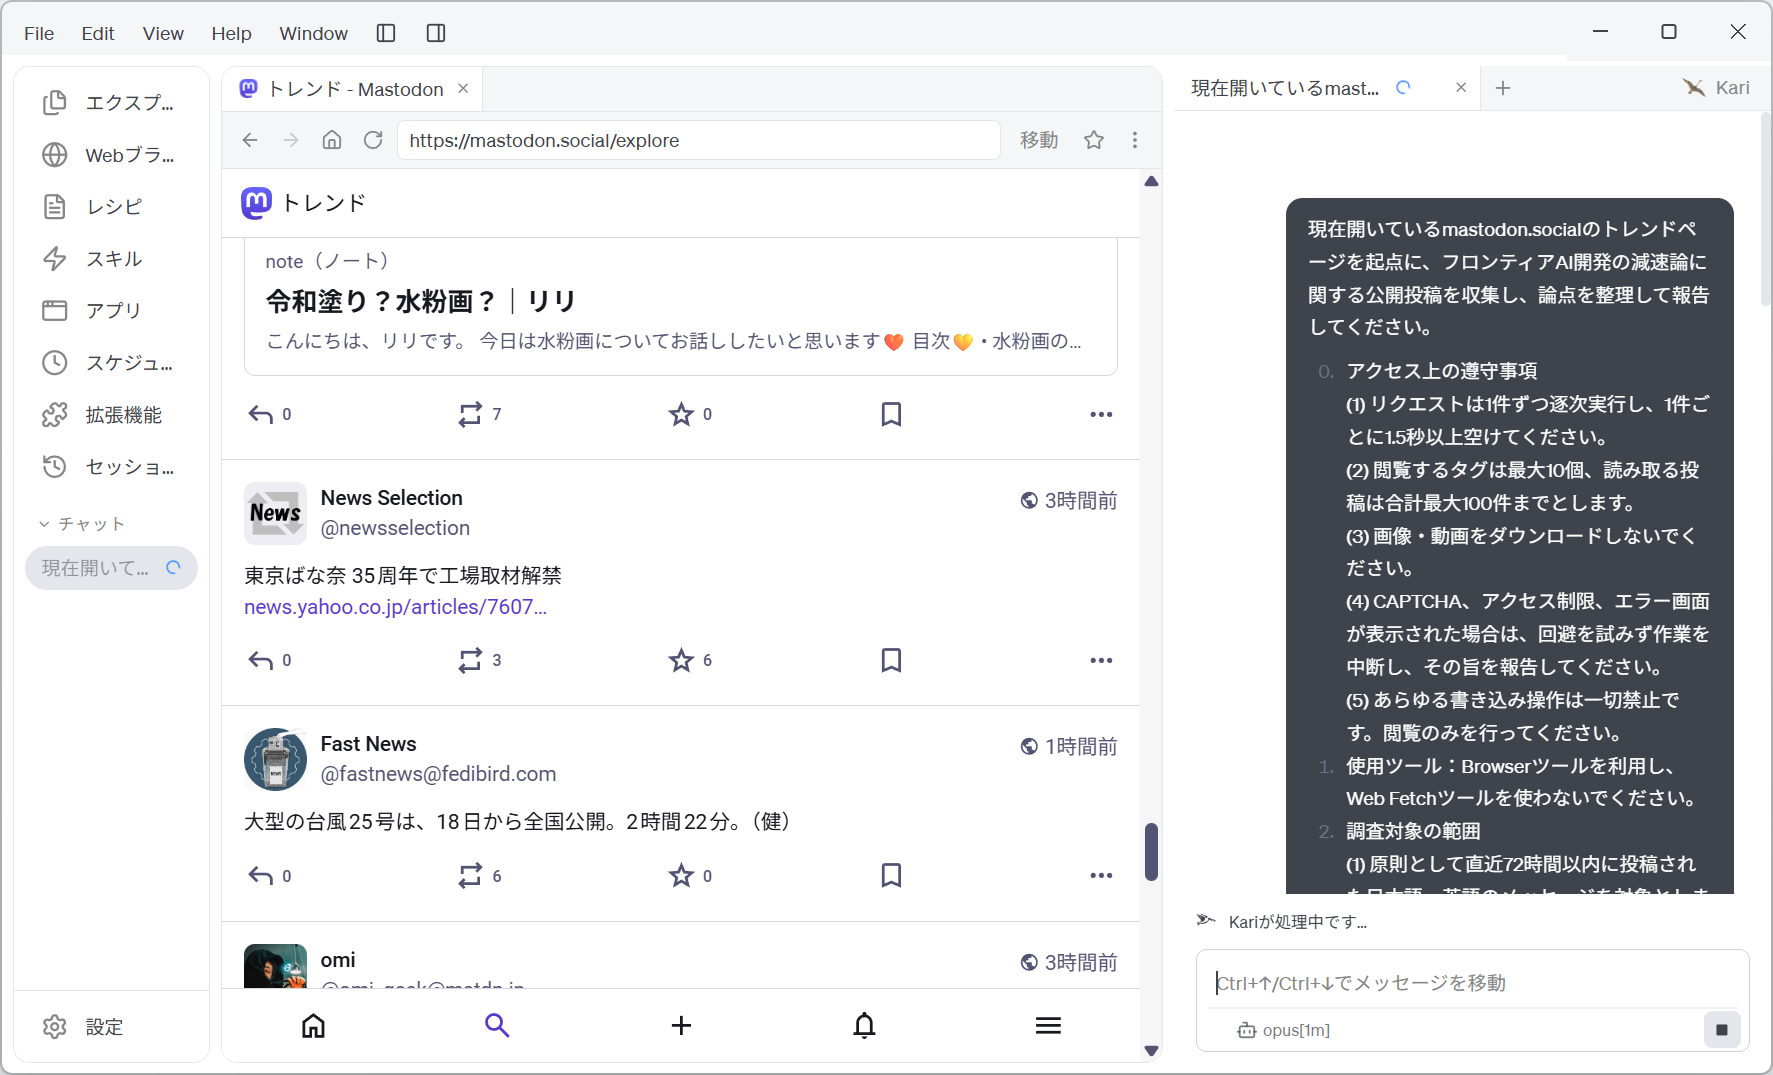Select the 現在開いて… chat entry
The width and height of the screenshot is (1773, 1075).
pyautogui.click(x=111, y=568)
